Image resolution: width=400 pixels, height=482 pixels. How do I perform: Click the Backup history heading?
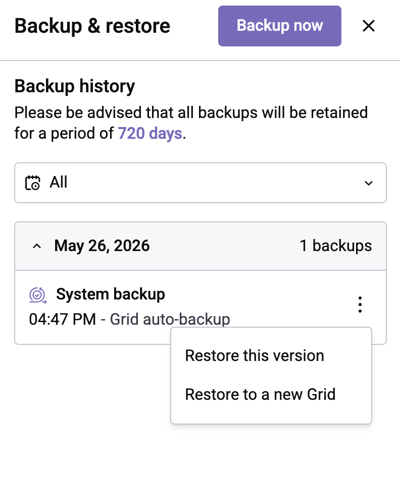(x=75, y=87)
